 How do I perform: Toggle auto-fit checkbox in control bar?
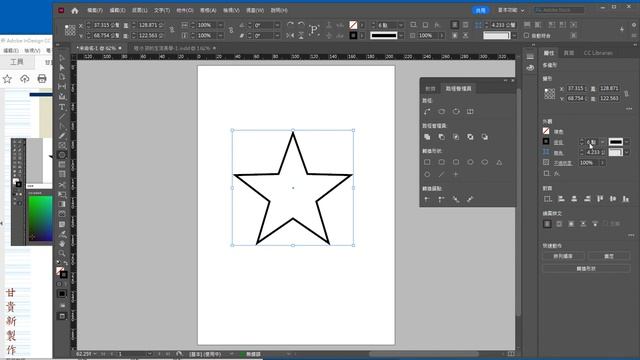pos(527,36)
